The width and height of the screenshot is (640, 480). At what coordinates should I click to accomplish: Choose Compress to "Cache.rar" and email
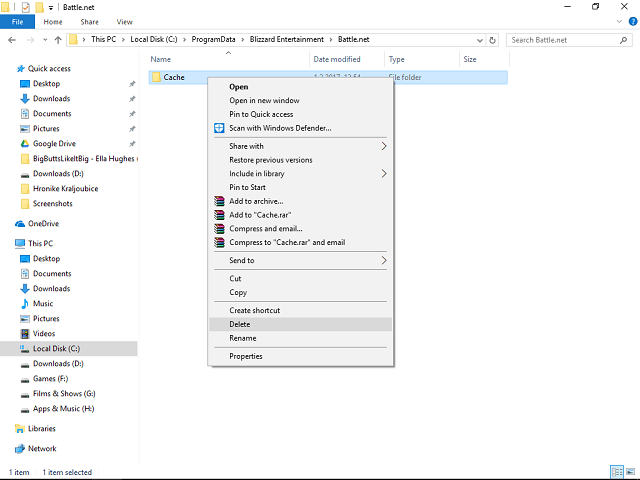click(x=300, y=242)
